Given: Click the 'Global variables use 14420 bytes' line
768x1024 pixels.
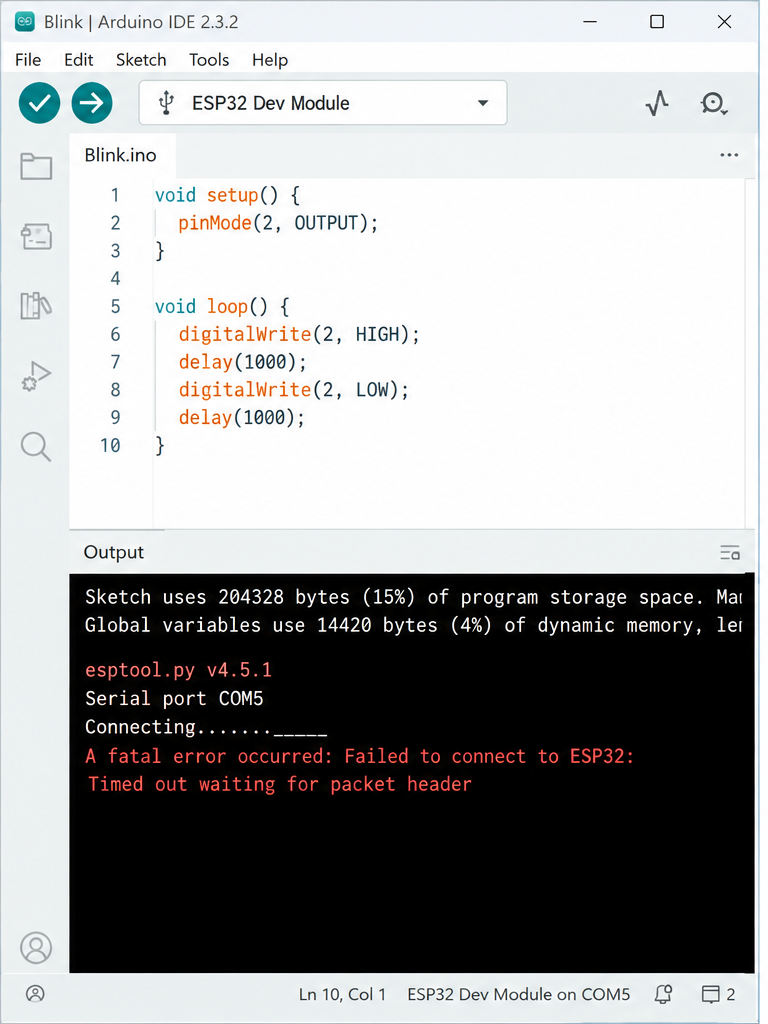Looking at the screenshot, I should tap(413, 625).
